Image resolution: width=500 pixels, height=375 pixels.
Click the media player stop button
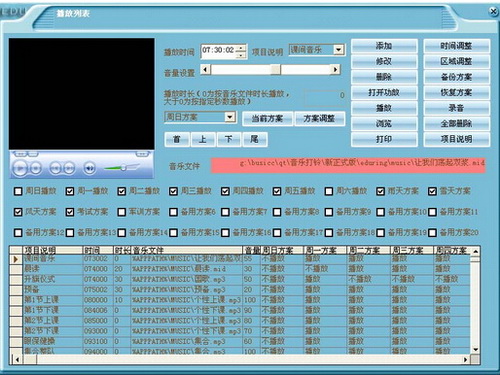(36, 168)
